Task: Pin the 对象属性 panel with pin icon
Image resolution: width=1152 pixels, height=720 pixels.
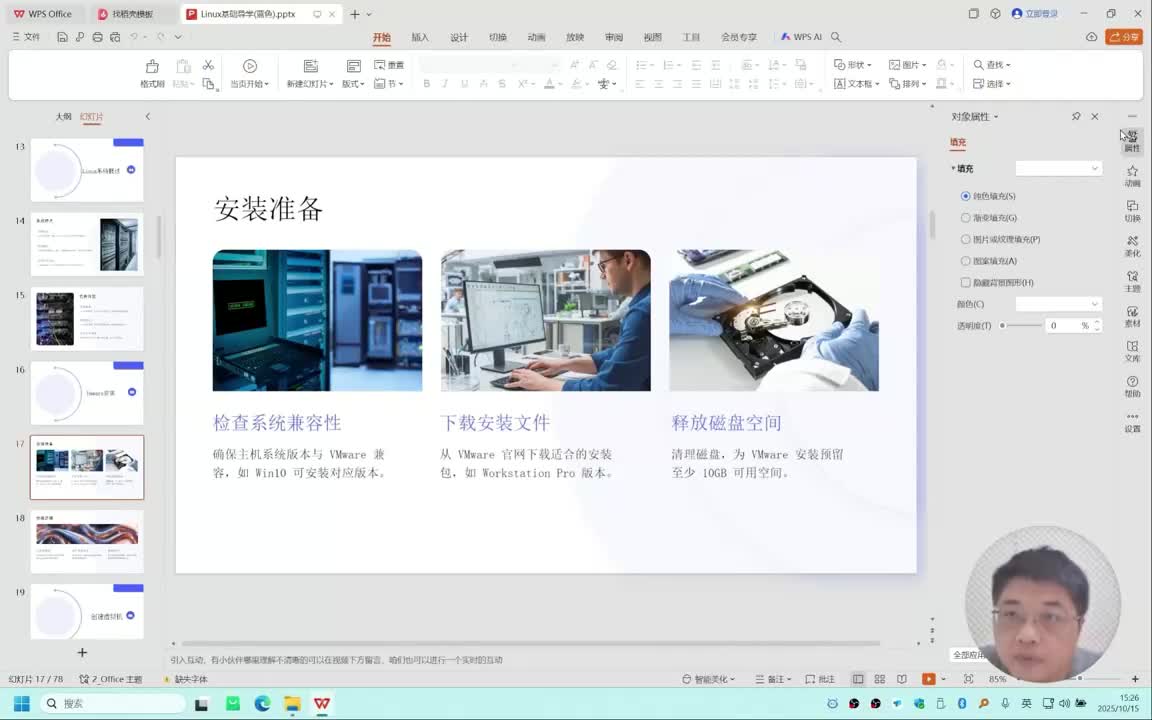Action: pyautogui.click(x=1076, y=116)
